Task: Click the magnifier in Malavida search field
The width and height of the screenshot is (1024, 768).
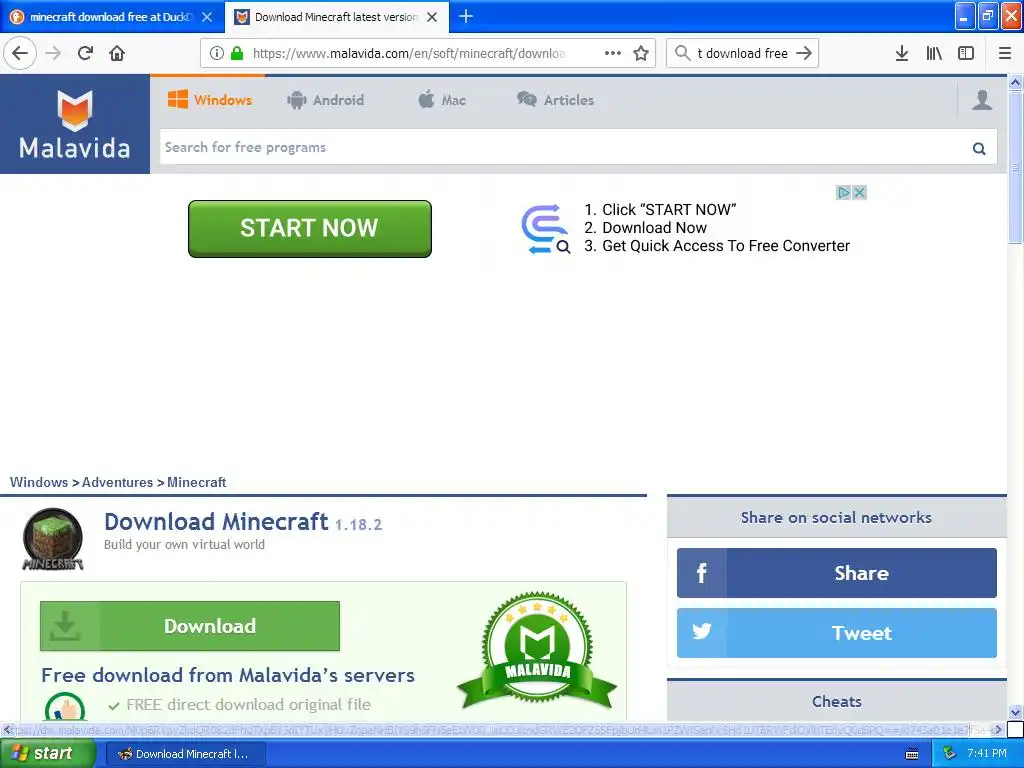Action: click(979, 148)
